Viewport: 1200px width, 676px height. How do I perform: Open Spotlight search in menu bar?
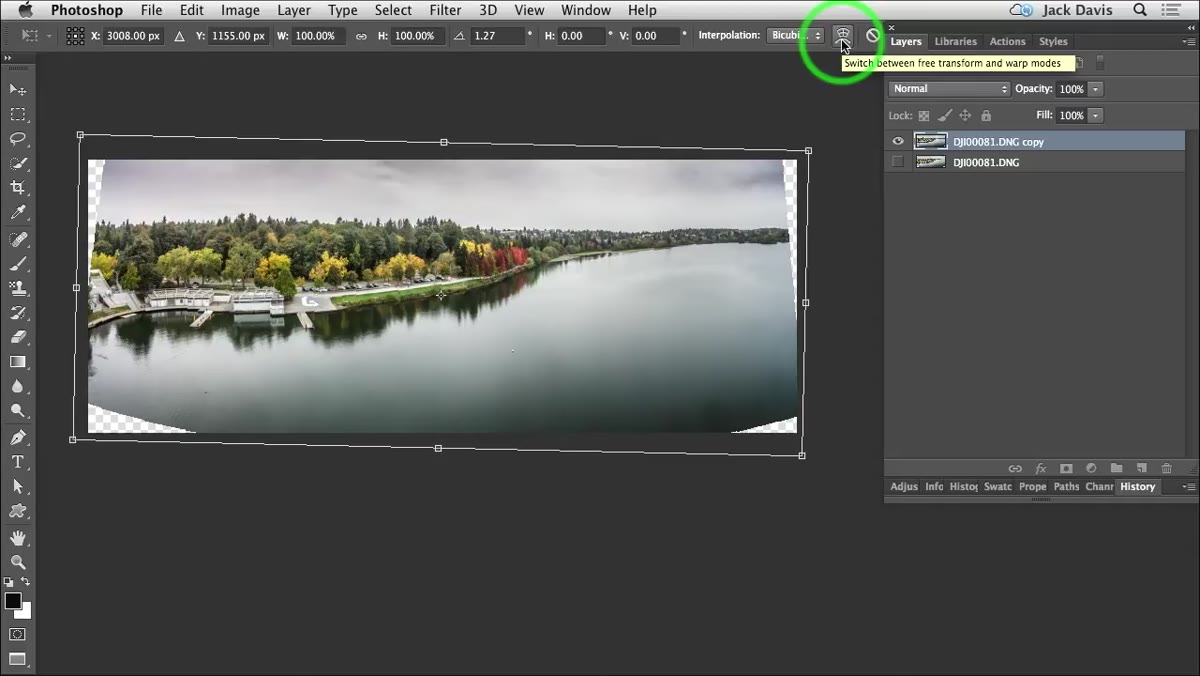pos(1141,10)
